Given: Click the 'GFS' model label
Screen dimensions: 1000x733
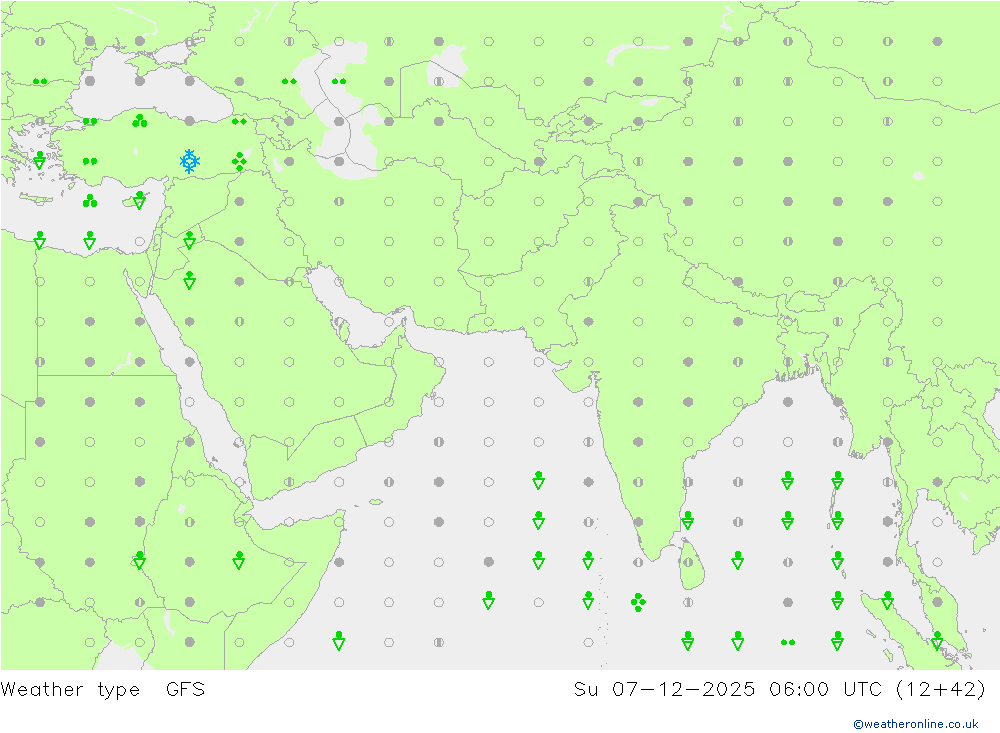Looking at the screenshot, I should (x=186, y=690).
